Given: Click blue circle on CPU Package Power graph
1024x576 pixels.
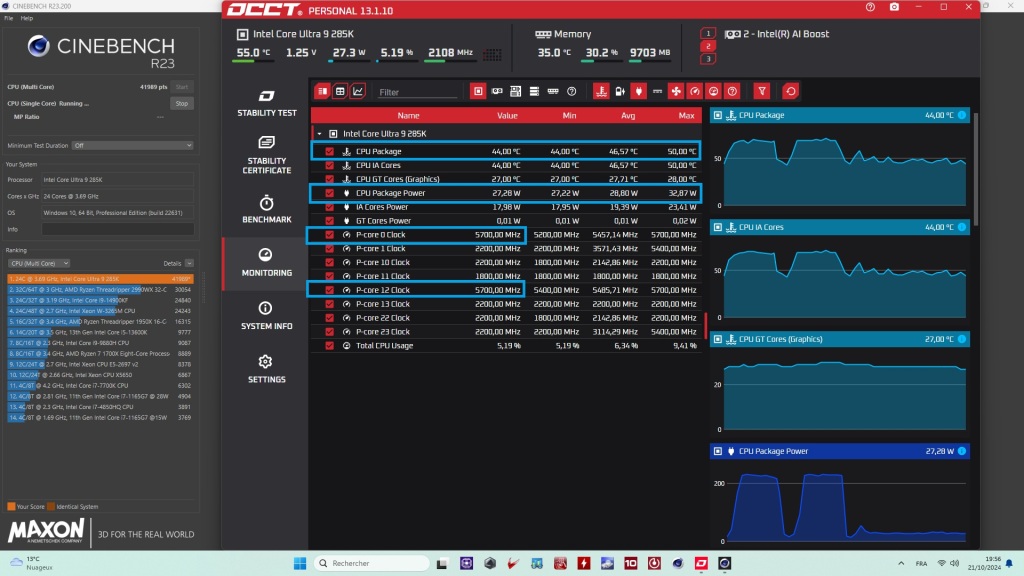Looking at the screenshot, I should coord(961,451).
